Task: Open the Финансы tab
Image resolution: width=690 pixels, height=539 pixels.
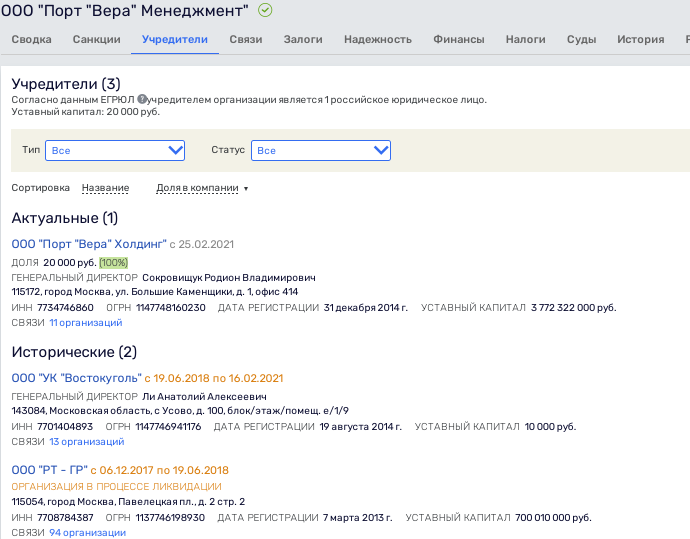Action: click(x=459, y=40)
